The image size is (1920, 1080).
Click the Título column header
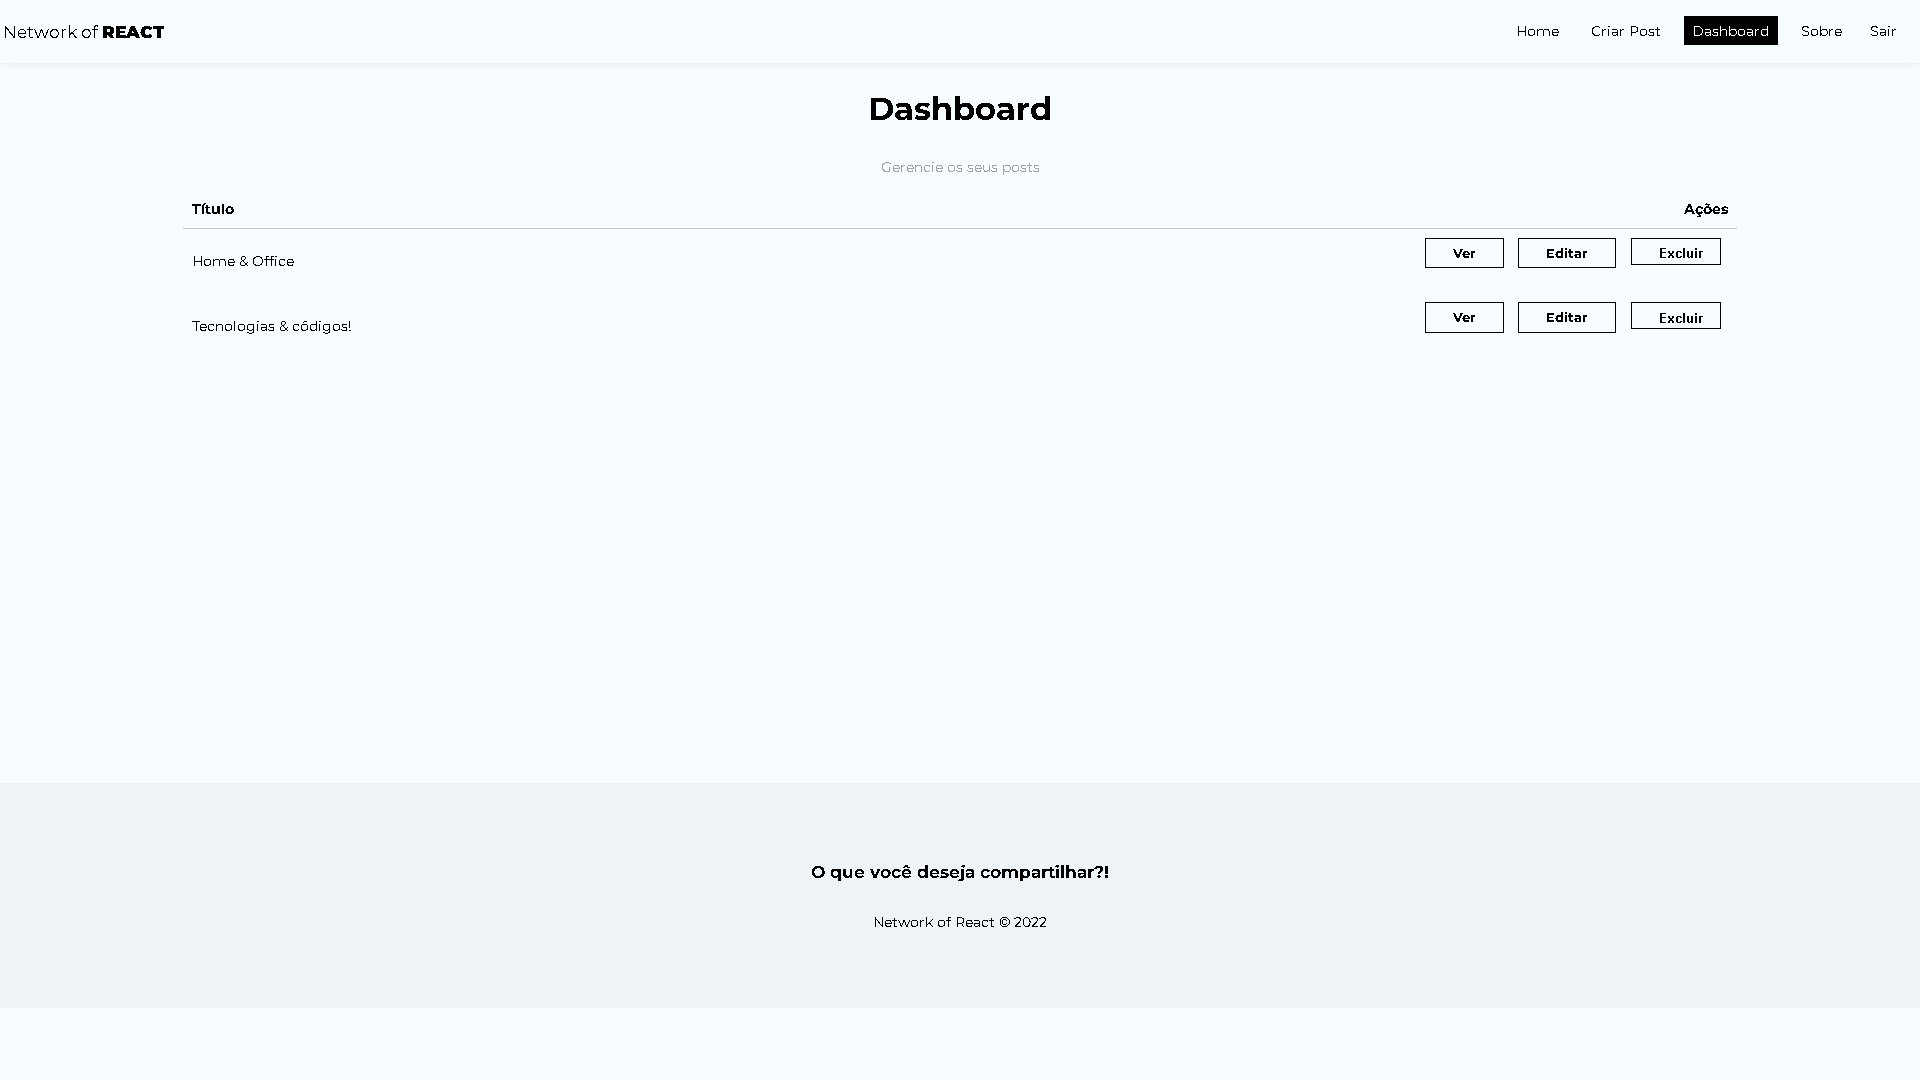pos(213,209)
